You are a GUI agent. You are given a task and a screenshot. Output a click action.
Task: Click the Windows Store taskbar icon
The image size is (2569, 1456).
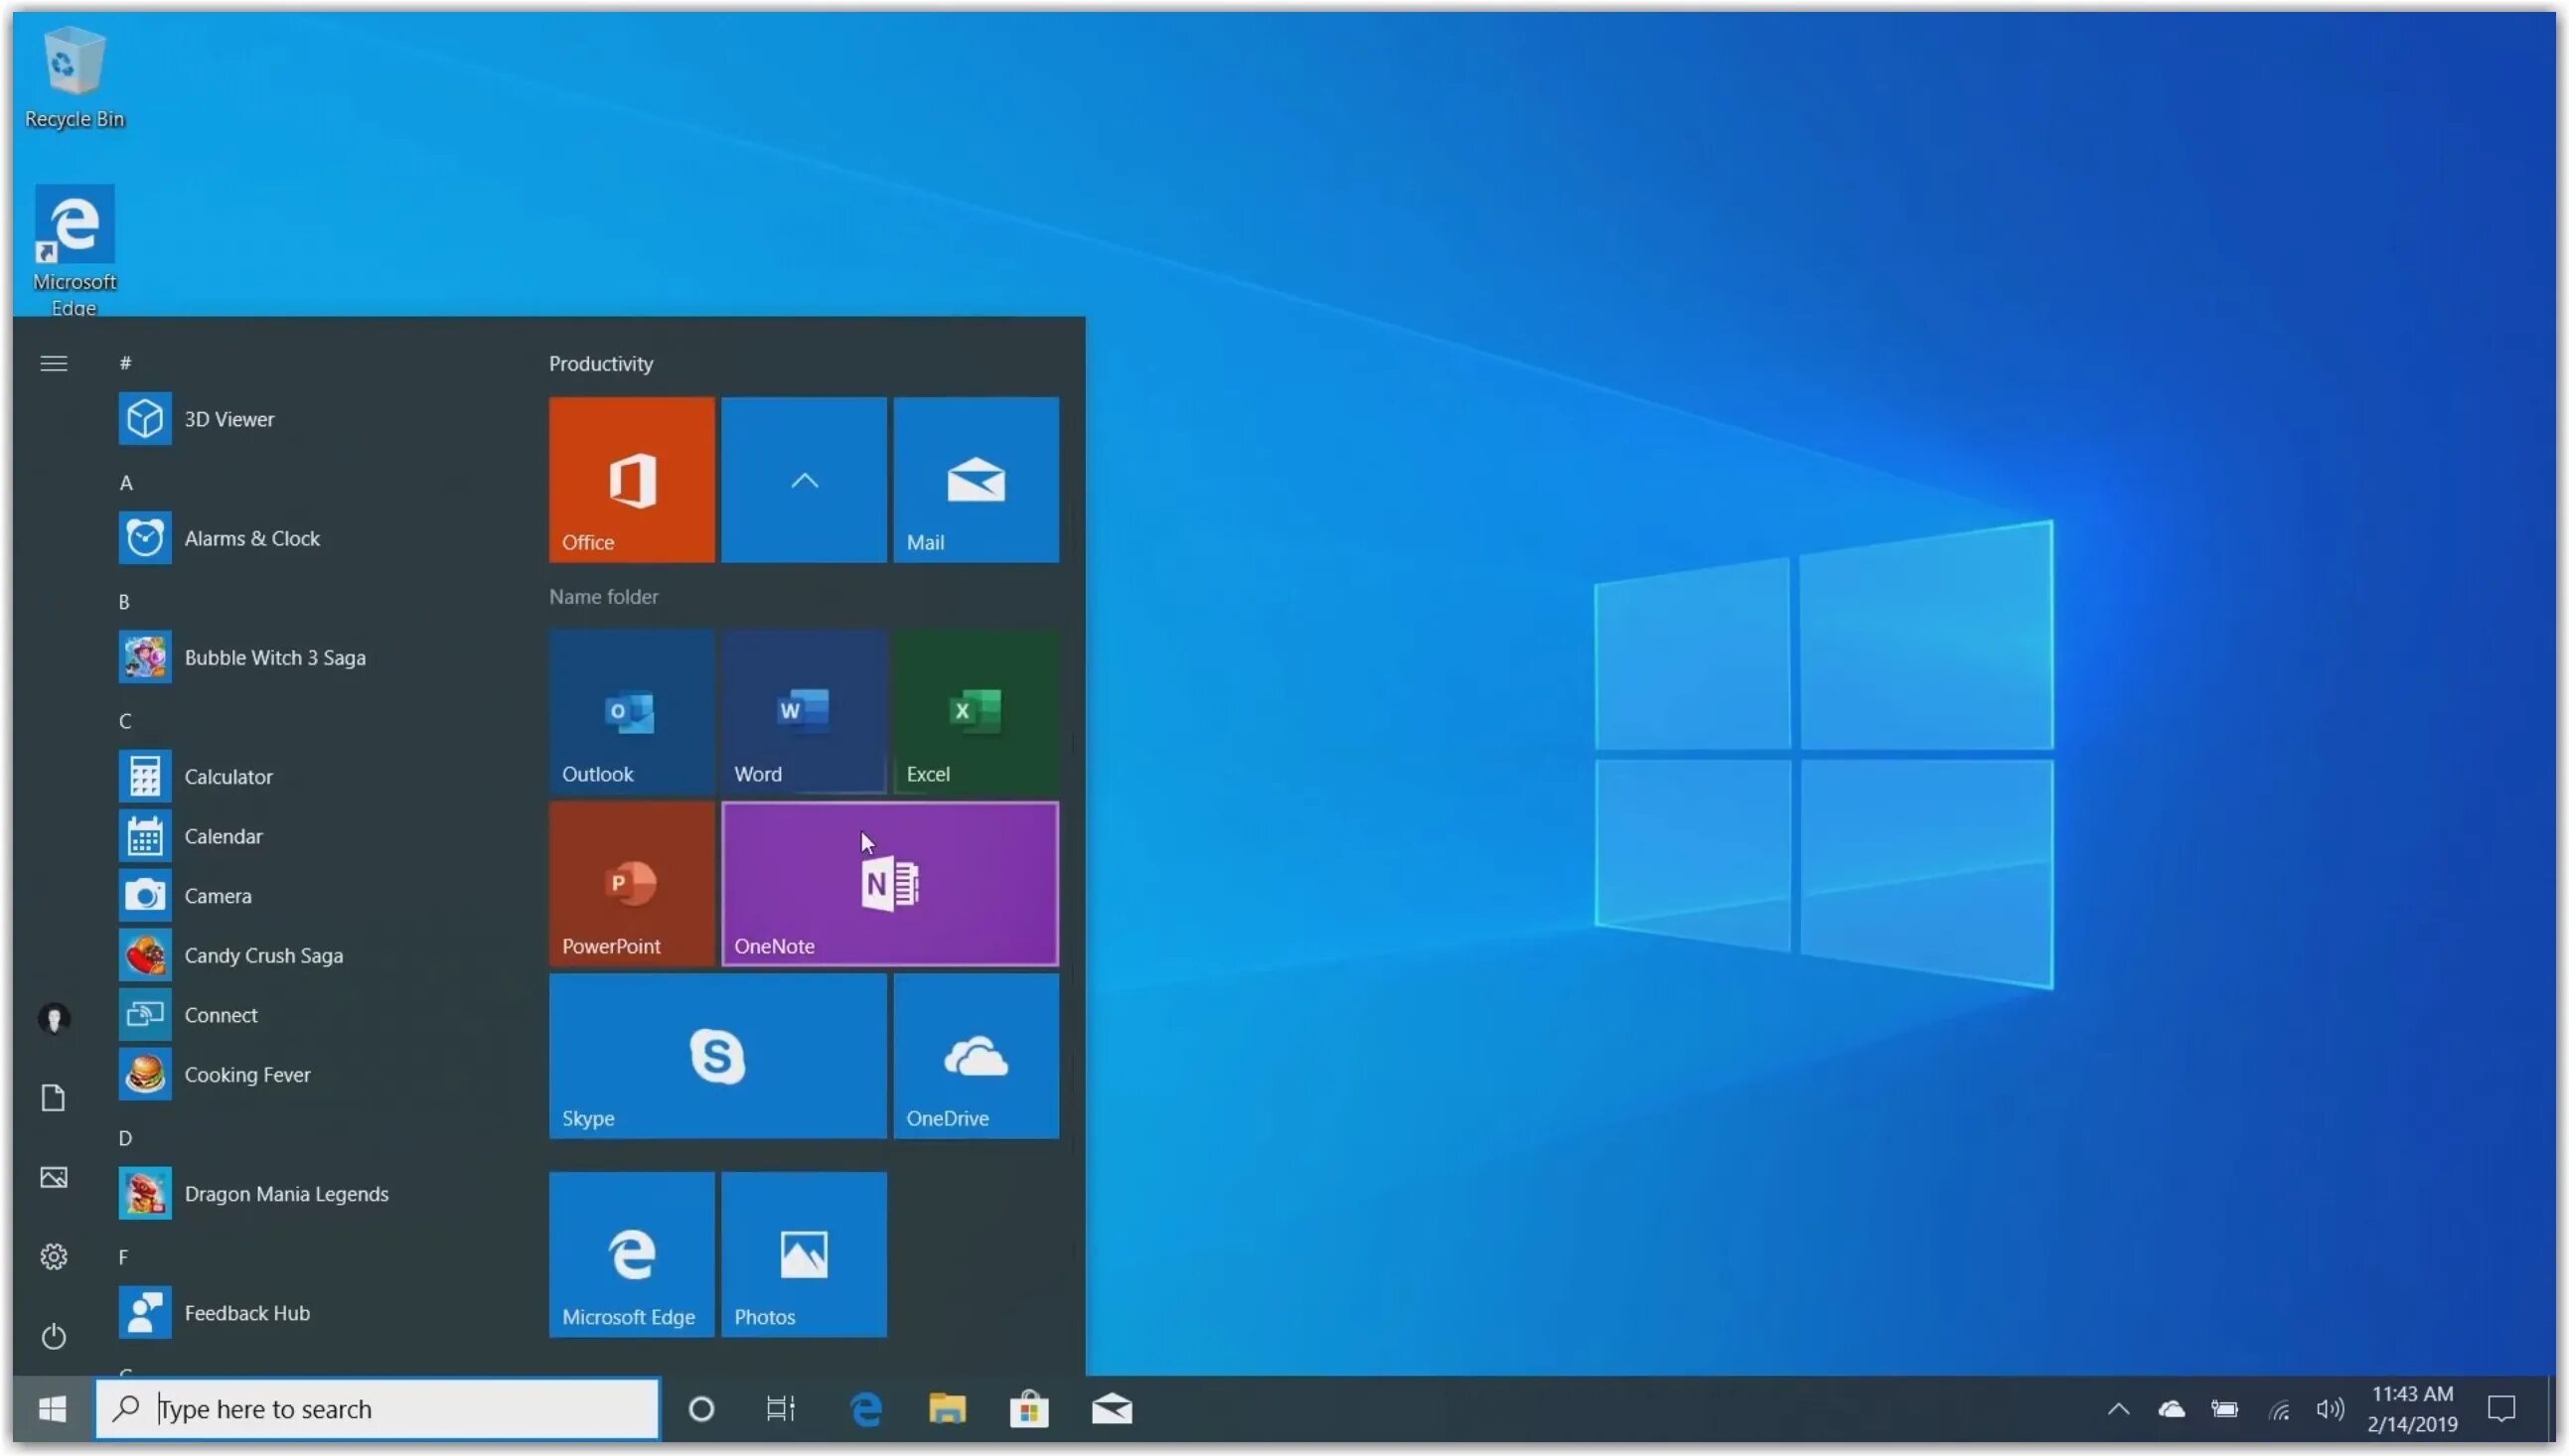(x=1028, y=1408)
